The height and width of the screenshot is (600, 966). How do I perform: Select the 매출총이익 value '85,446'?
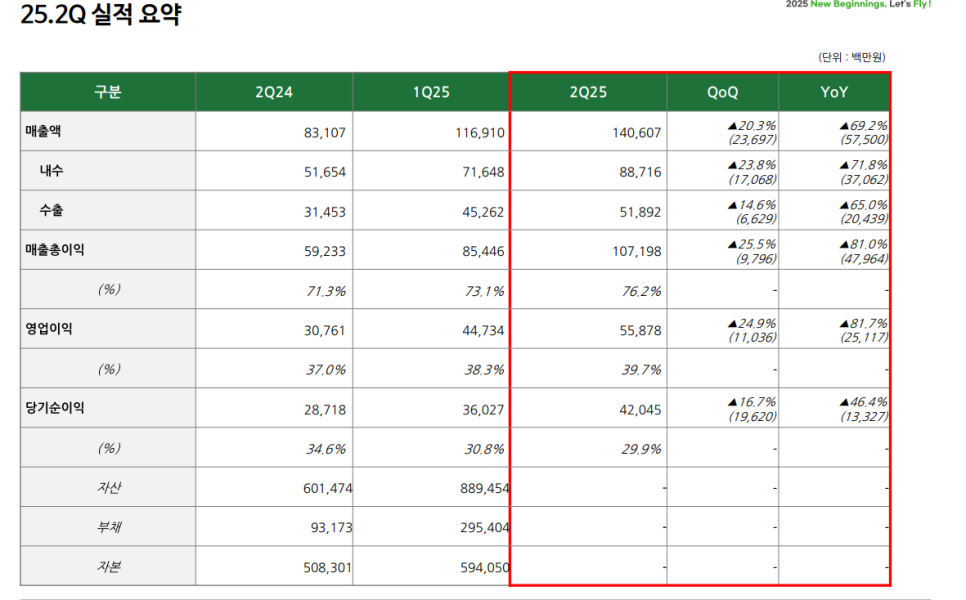point(484,251)
